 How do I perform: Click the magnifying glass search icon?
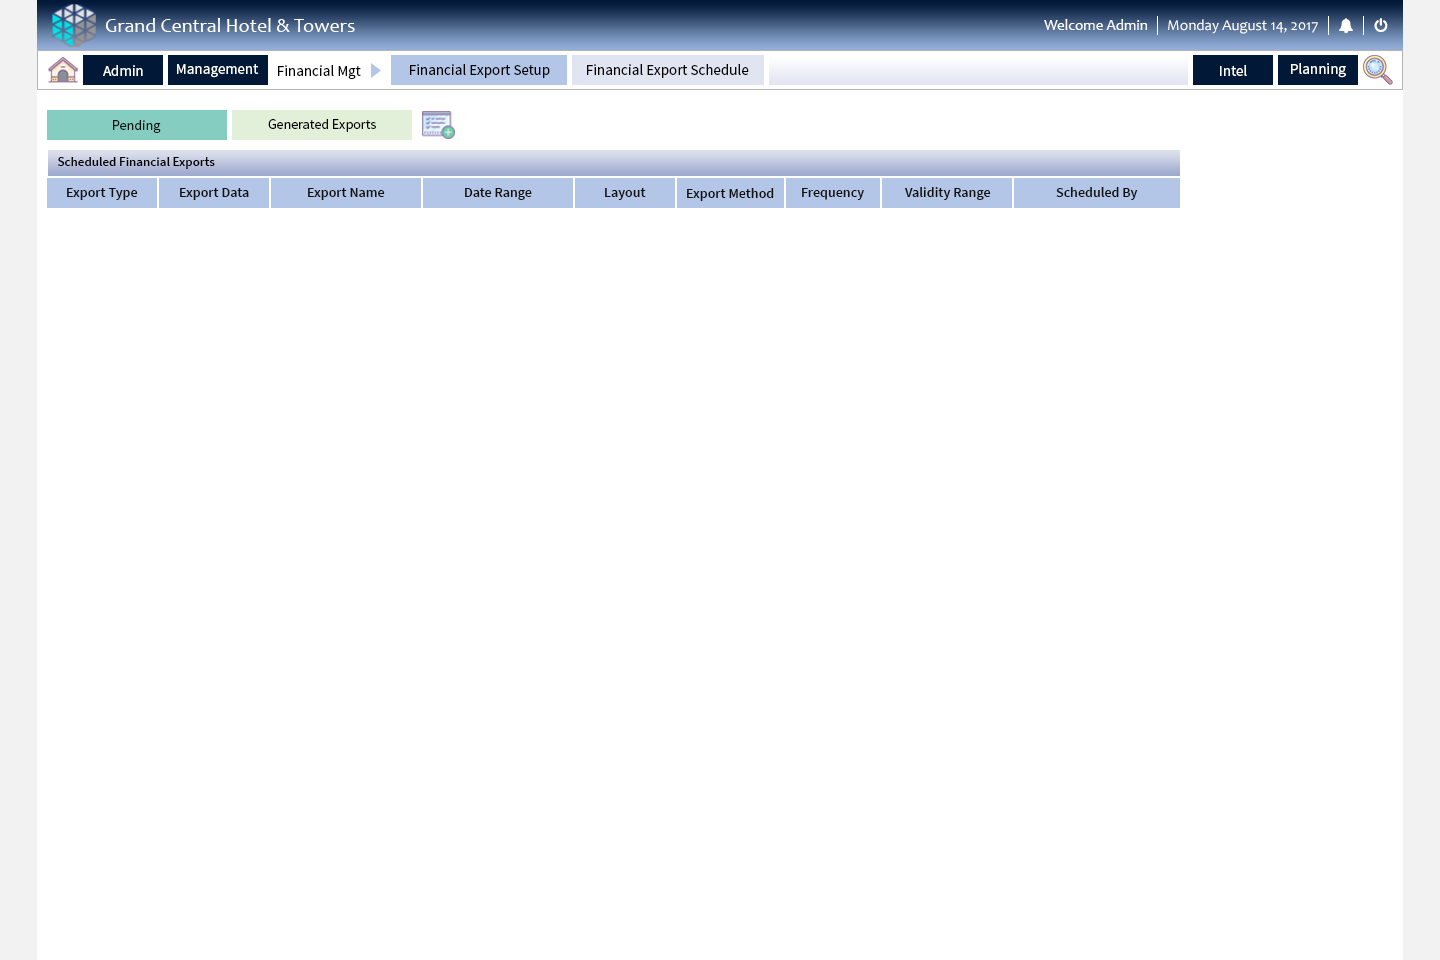pos(1377,70)
